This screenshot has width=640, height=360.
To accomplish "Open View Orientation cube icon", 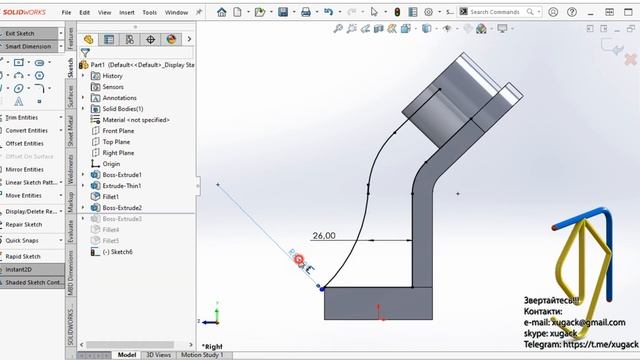I will click(x=406, y=29).
